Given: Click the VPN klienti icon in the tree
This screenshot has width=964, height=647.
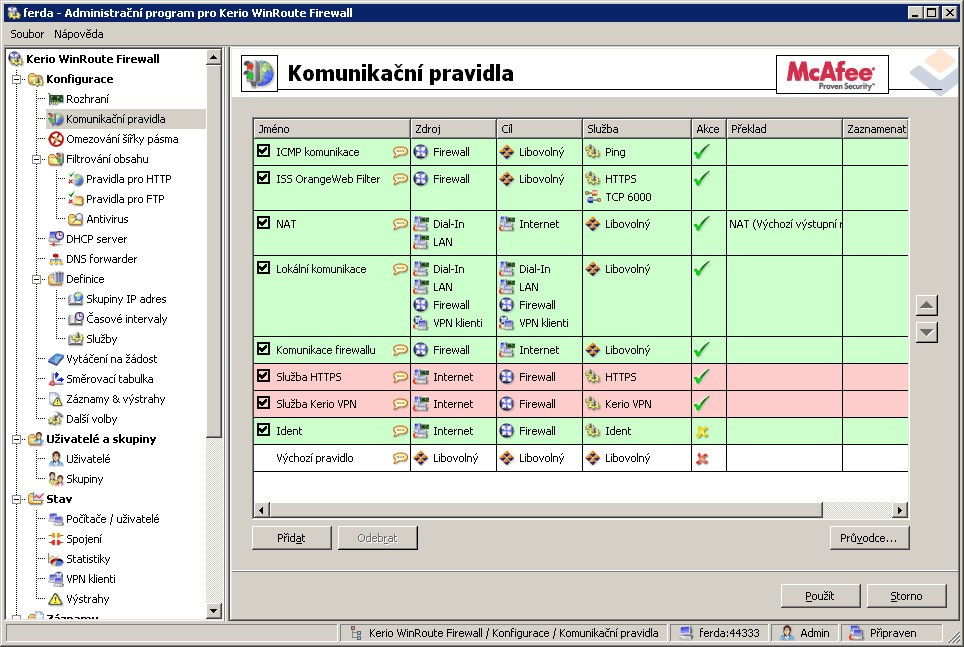Looking at the screenshot, I should click(56, 579).
